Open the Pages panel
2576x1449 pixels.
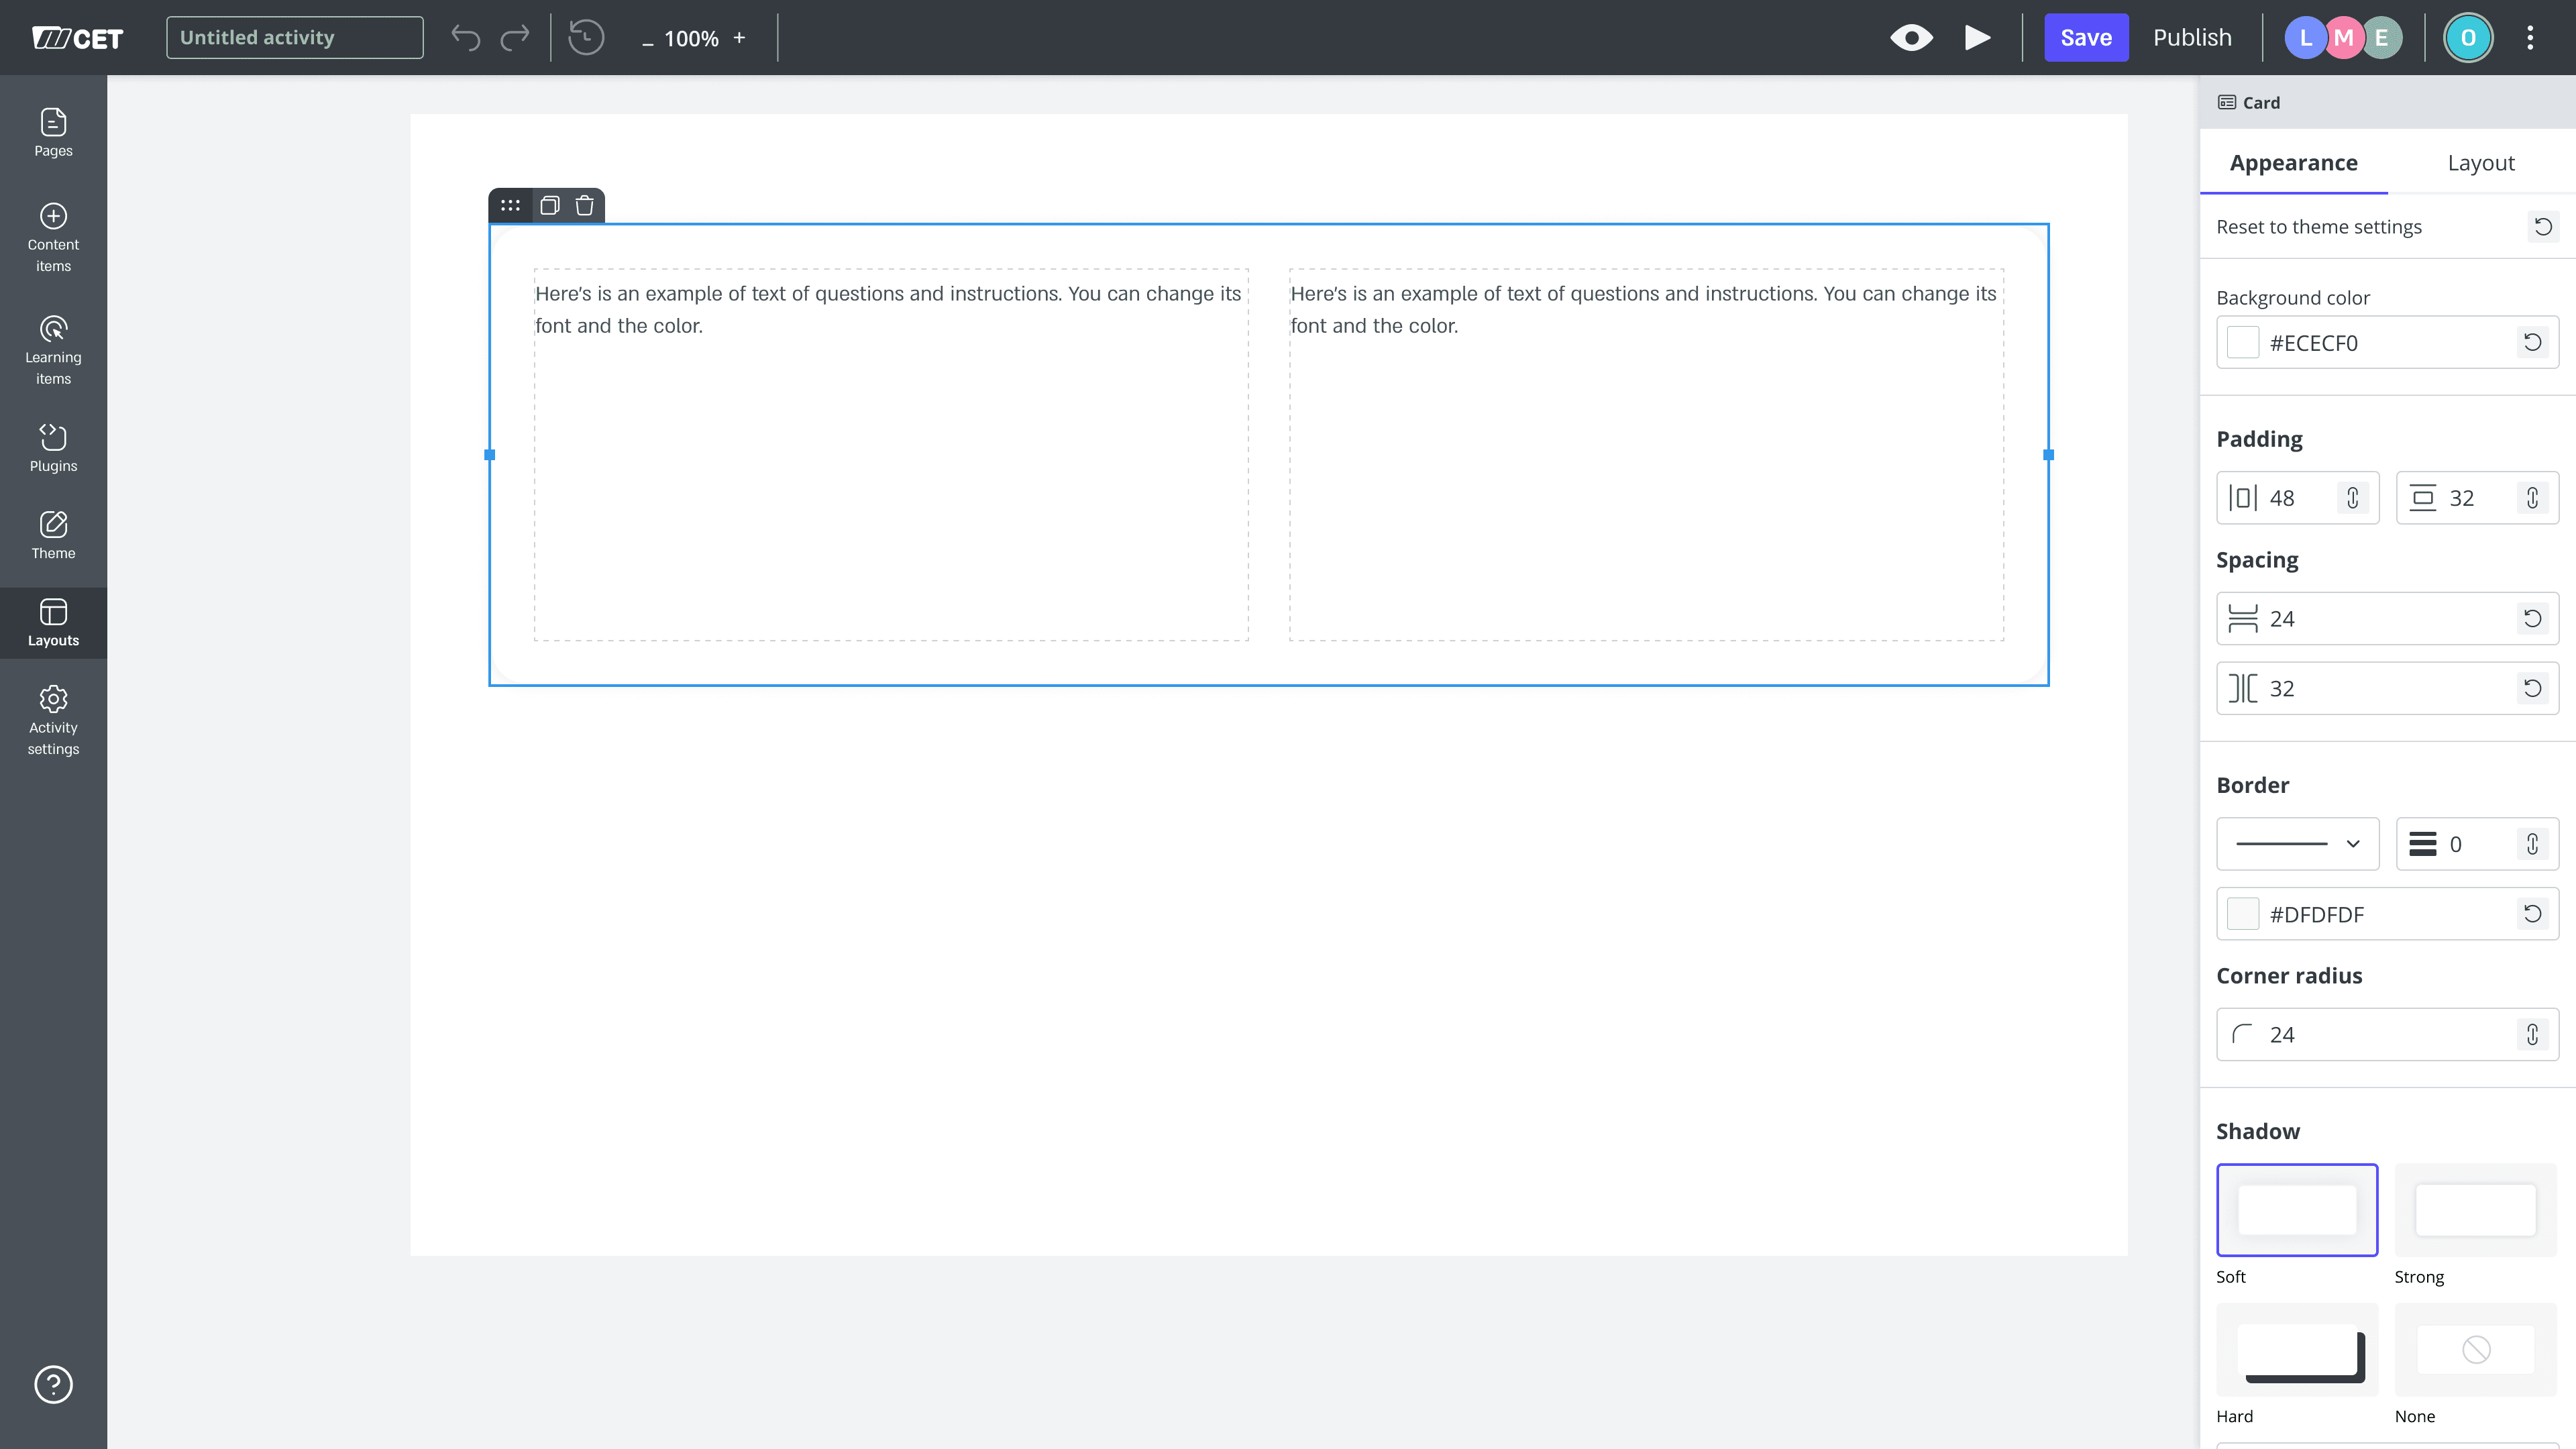tap(52, 131)
